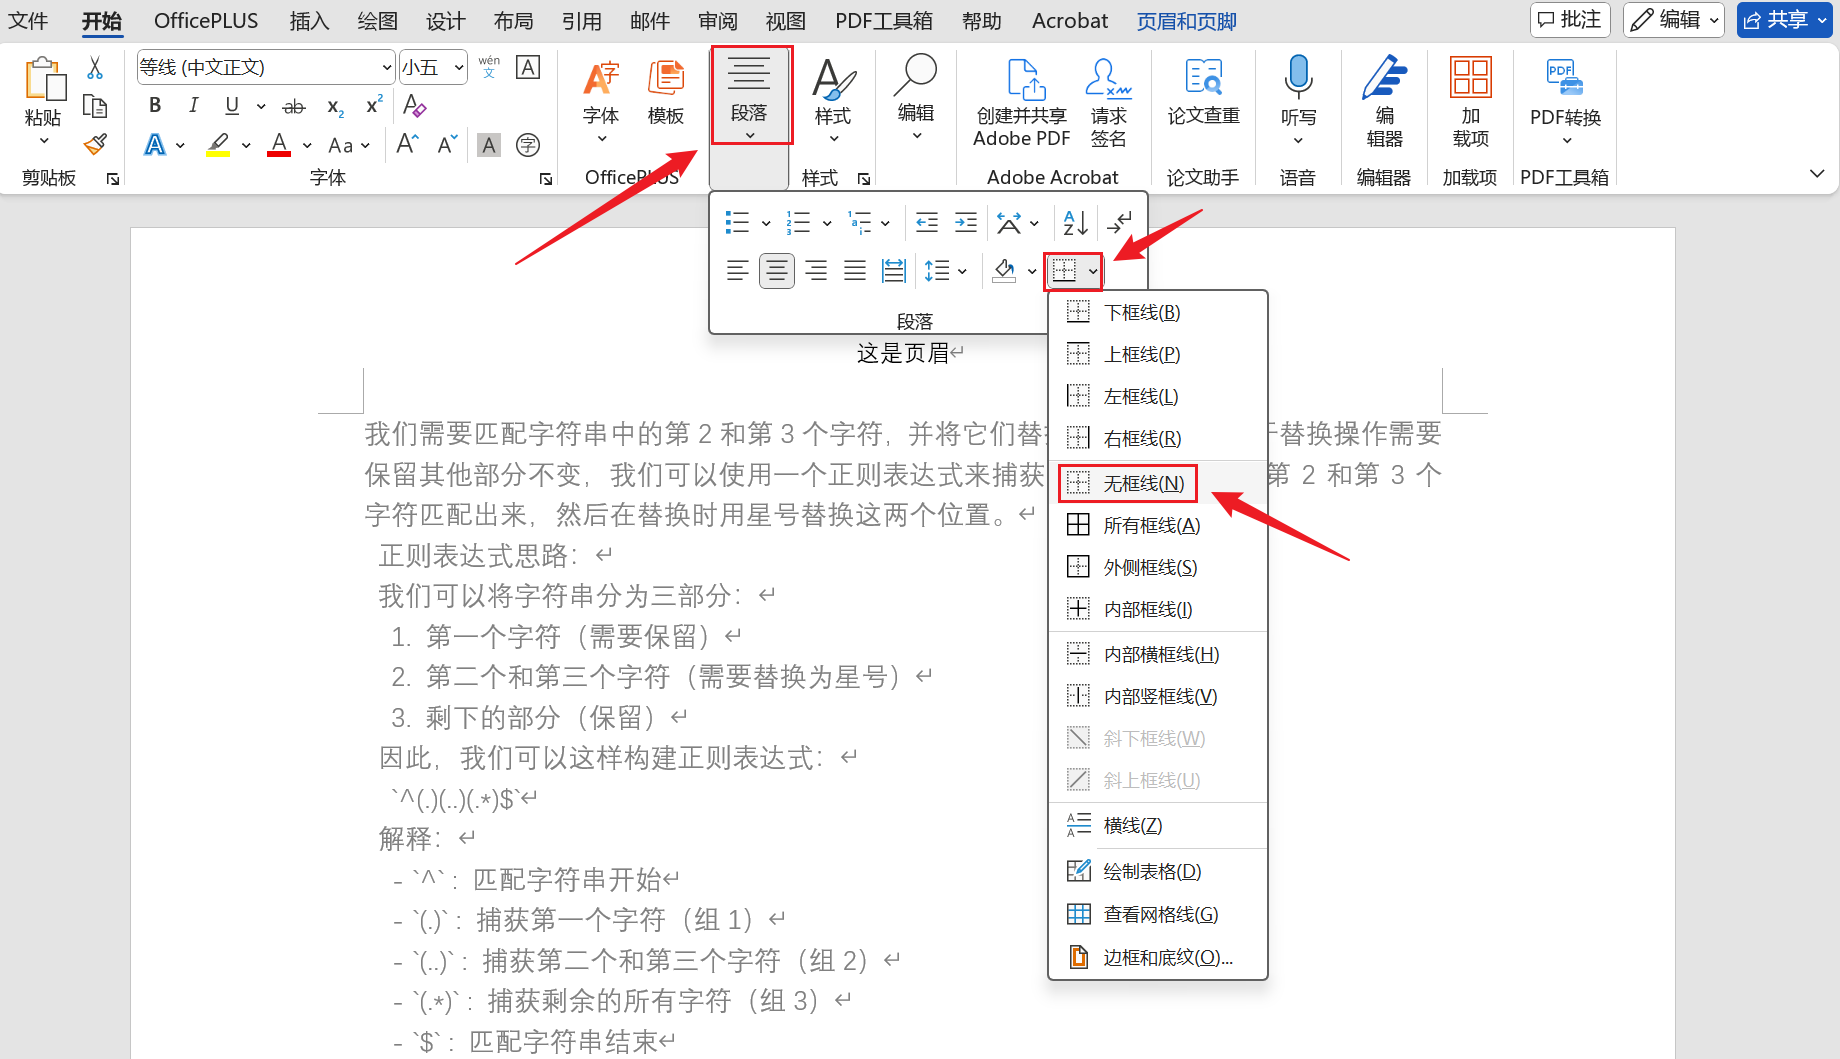Apply the yellow text highlight color
This screenshot has height=1059, width=1840.
(218, 145)
